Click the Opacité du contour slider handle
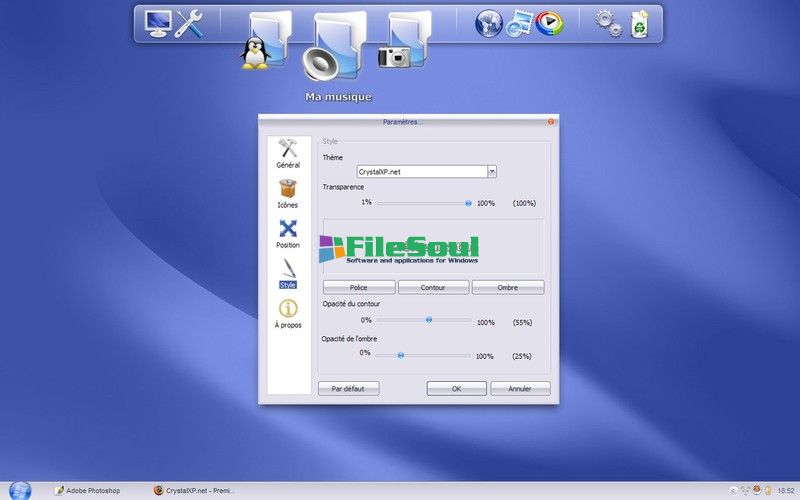The image size is (800, 500). (429, 320)
